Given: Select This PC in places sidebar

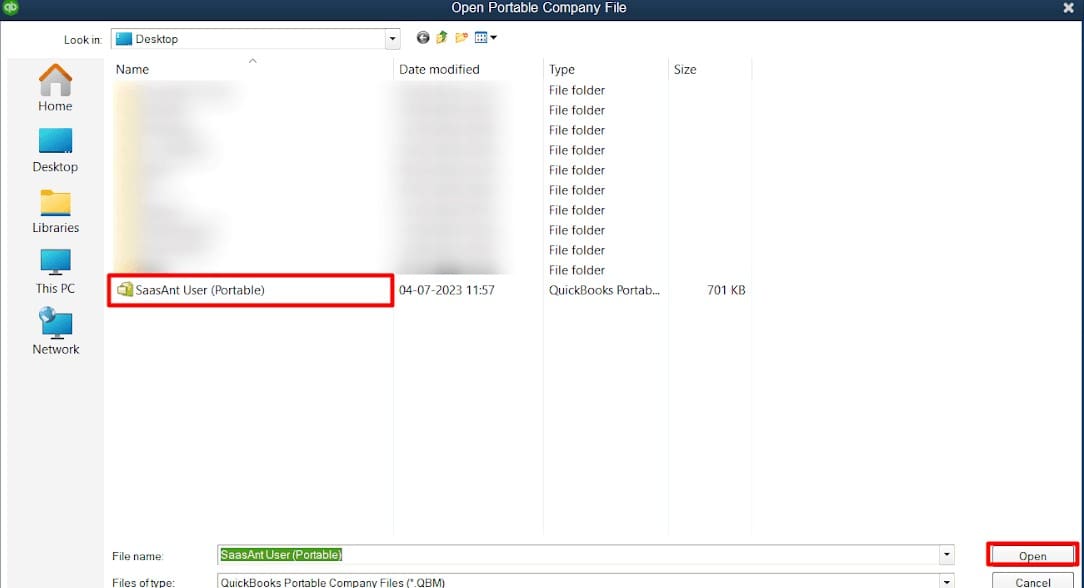Looking at the screenshot, I should (x=55, y=272).
